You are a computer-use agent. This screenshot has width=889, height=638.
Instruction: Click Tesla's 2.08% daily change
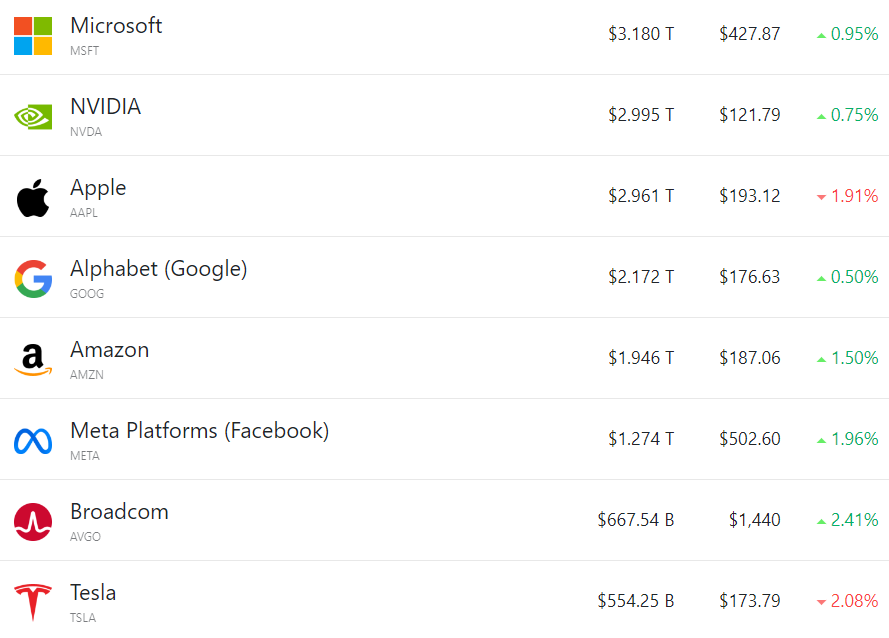854,601
